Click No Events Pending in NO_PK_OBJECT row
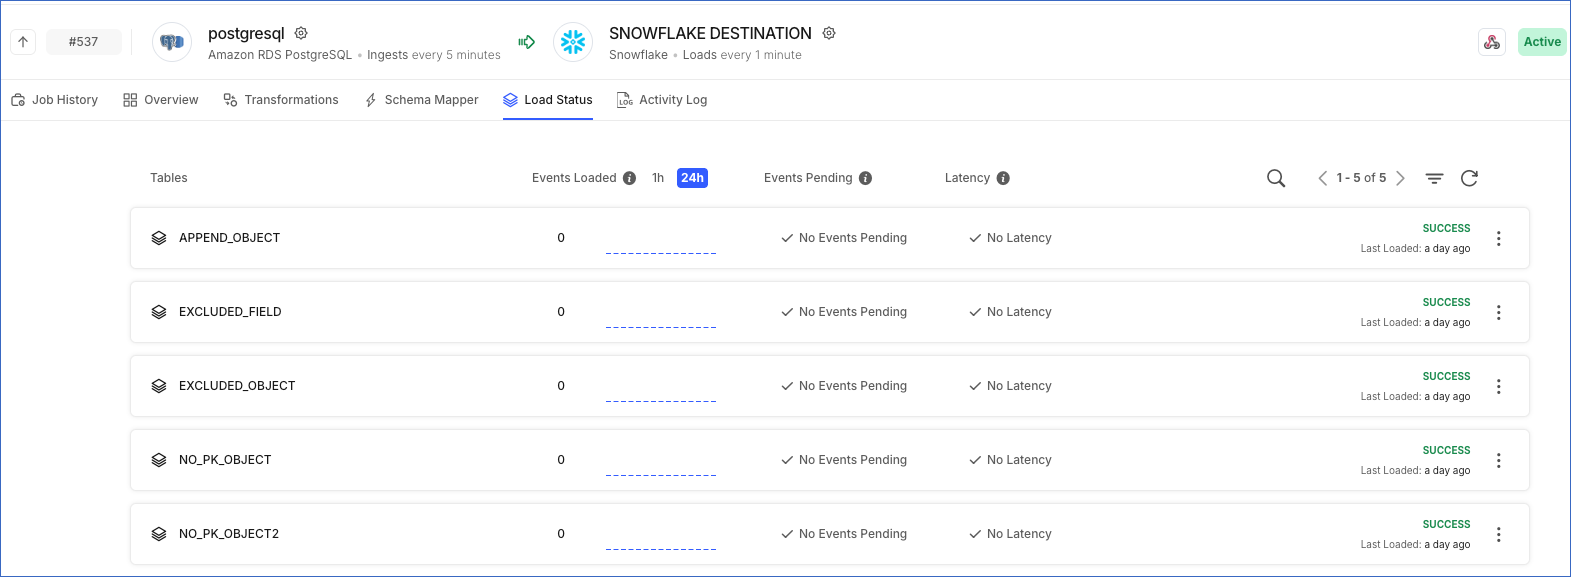This screenshot has height=577, width=1571. 844,460
